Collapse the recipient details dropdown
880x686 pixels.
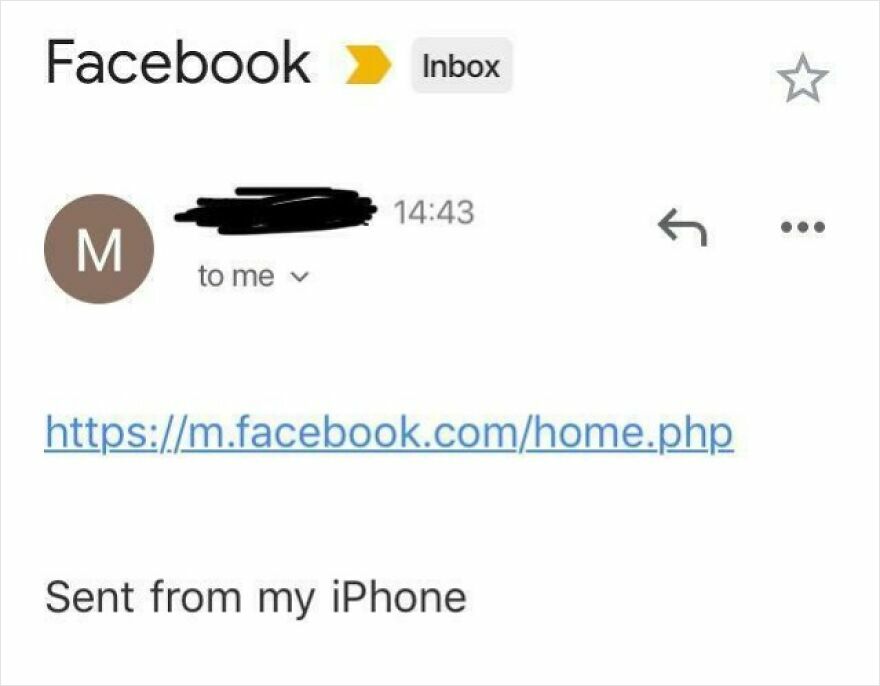click(302, 276)
